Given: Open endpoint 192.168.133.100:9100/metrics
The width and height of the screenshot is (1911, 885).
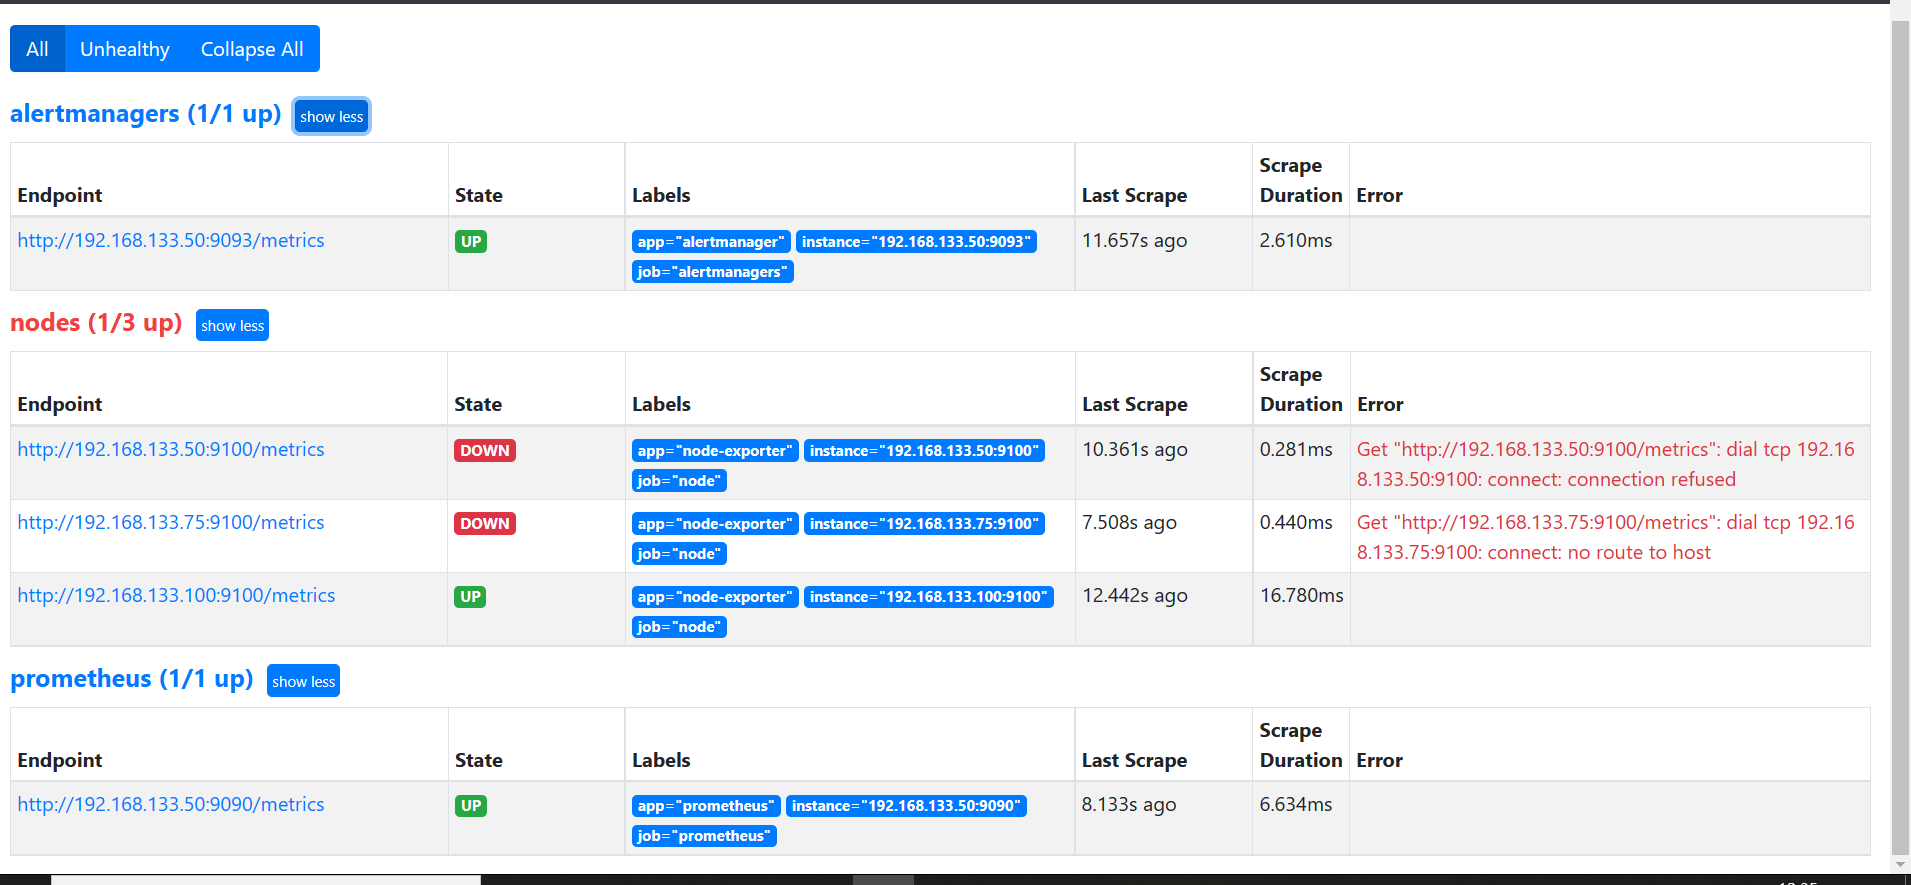Looking at the screenshot, I should (176, 595).
